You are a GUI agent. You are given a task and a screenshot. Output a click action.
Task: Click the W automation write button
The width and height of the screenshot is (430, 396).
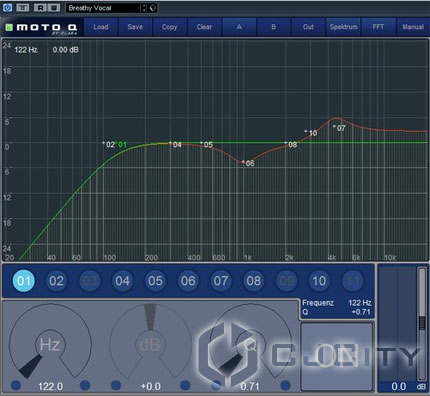coord(54,8)
